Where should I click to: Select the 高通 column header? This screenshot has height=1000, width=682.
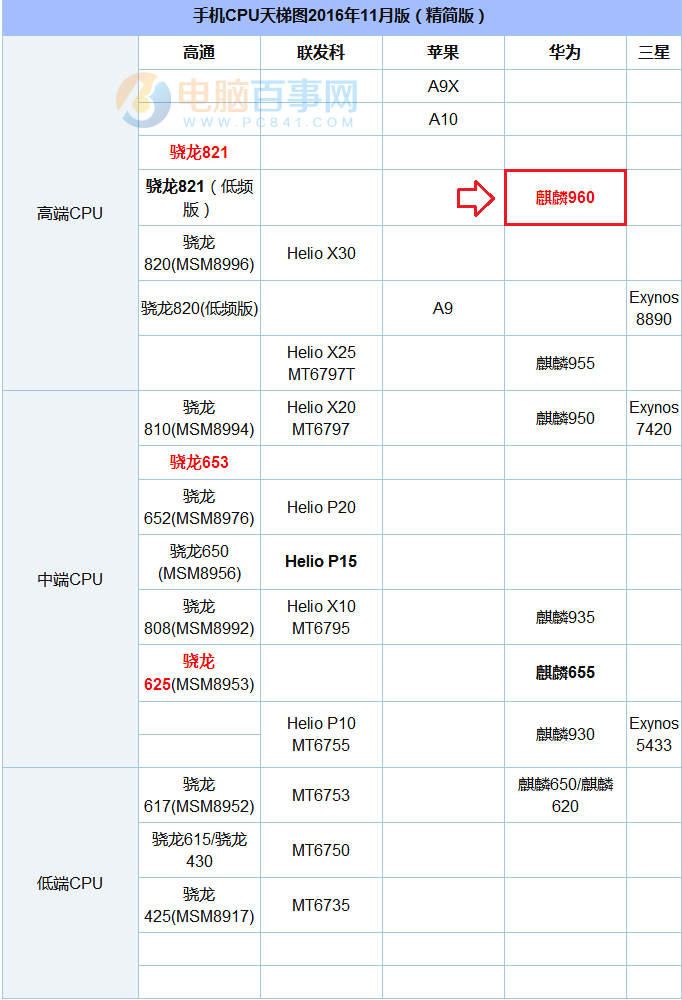click(x=199, y=52)
